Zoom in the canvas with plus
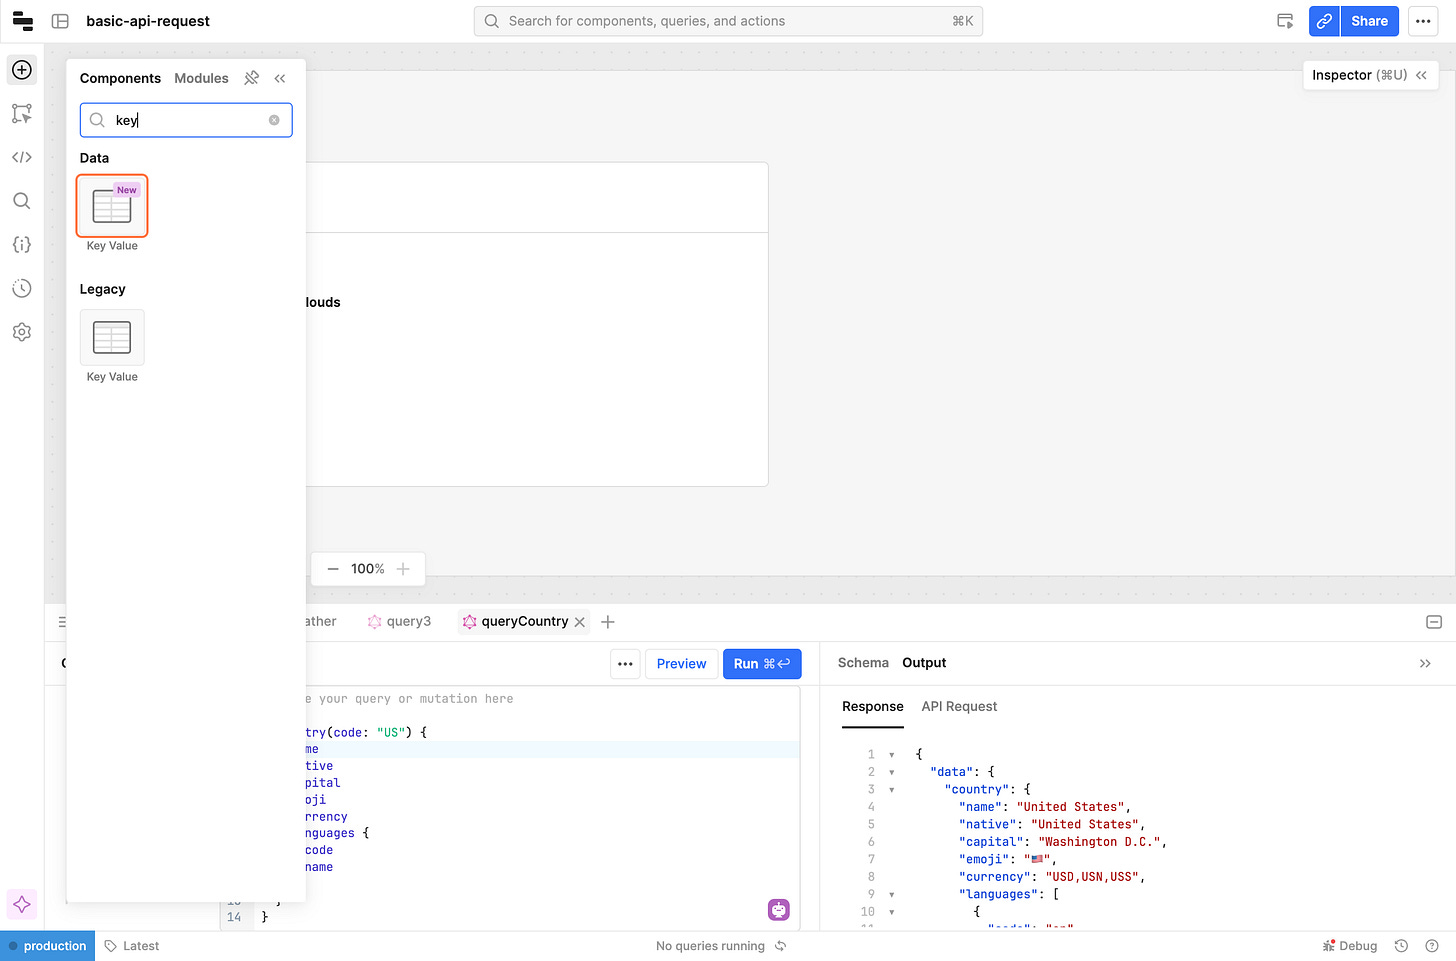The width and height of the screenshot is (1456, 961). coord(403,569)
